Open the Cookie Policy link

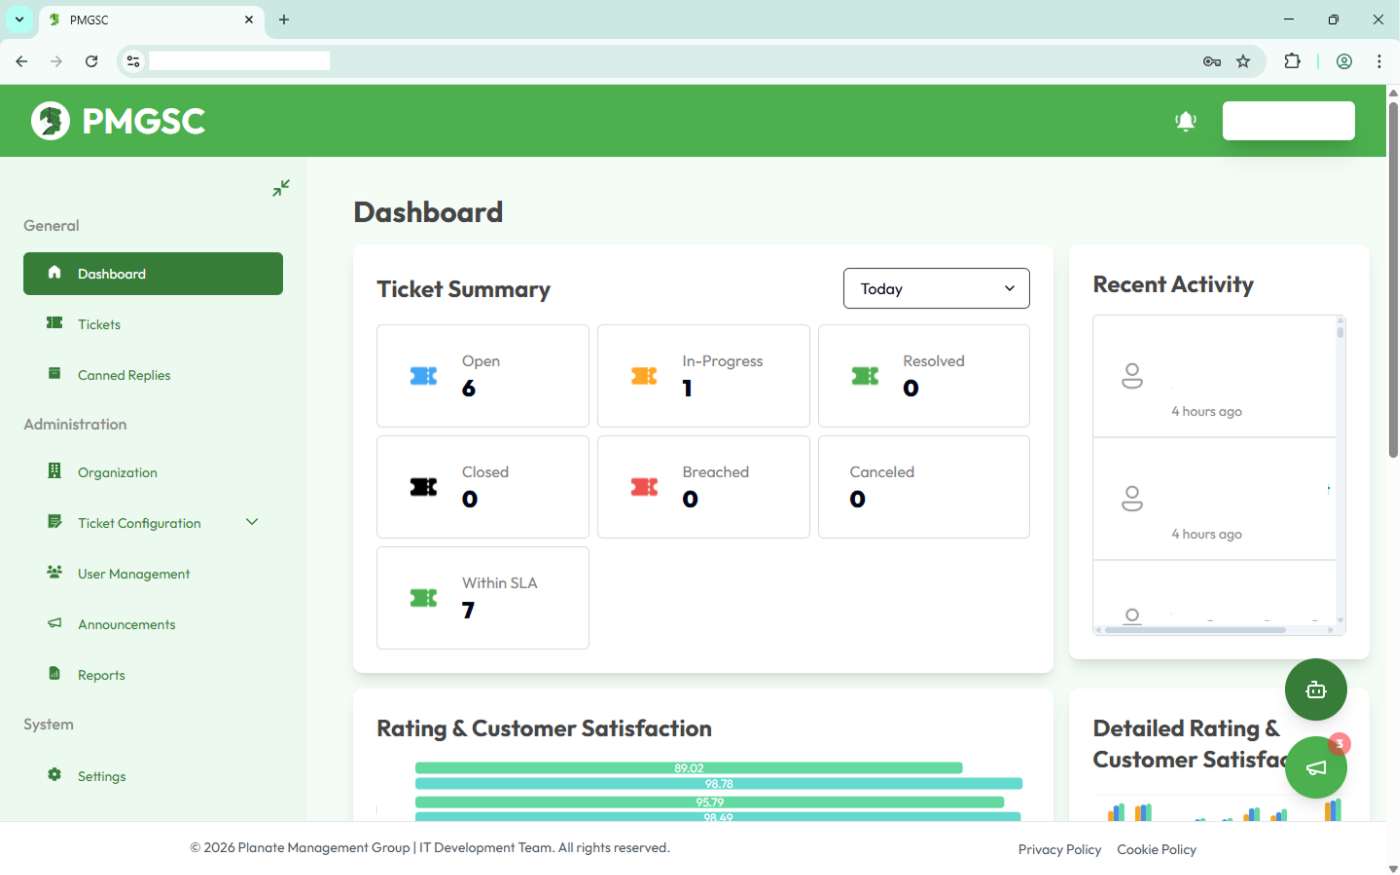[x=1156, y=849]
